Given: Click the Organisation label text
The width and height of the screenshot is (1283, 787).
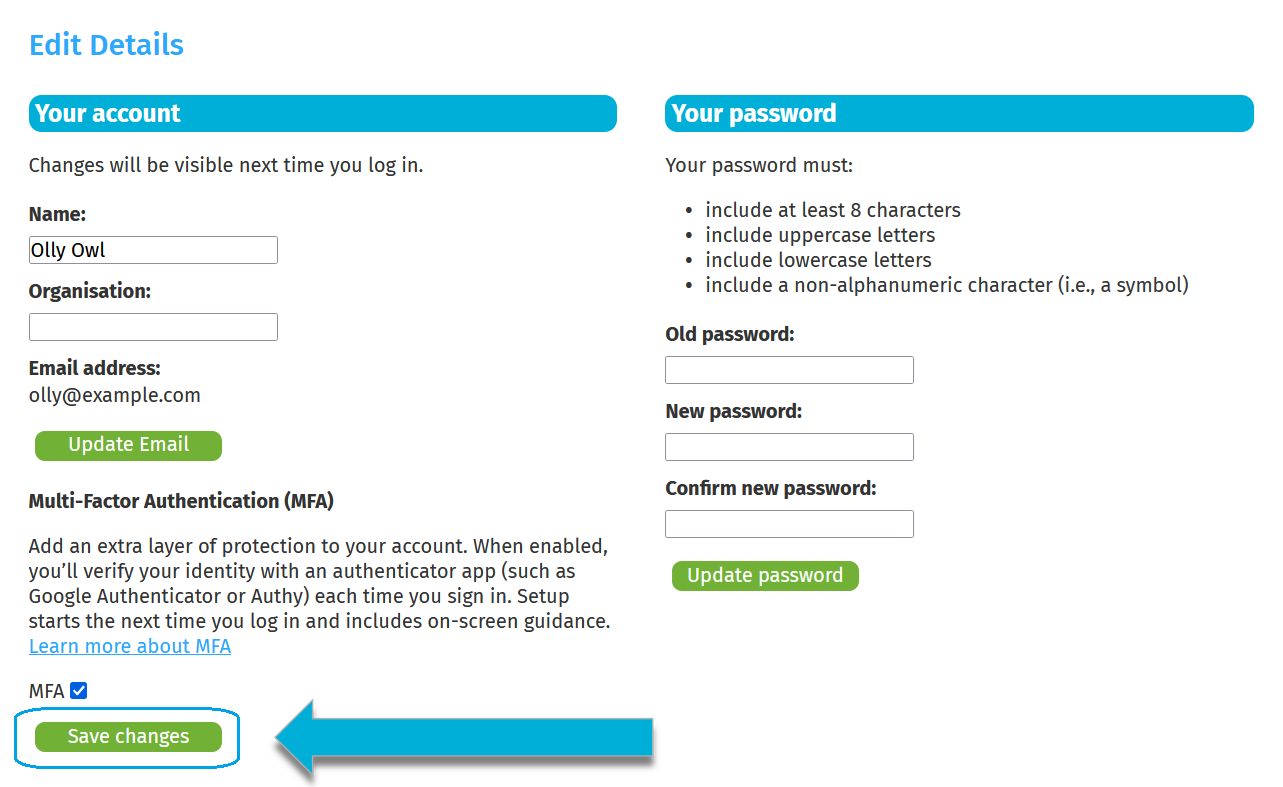Looking at the screenshot, I should point(90,291).
